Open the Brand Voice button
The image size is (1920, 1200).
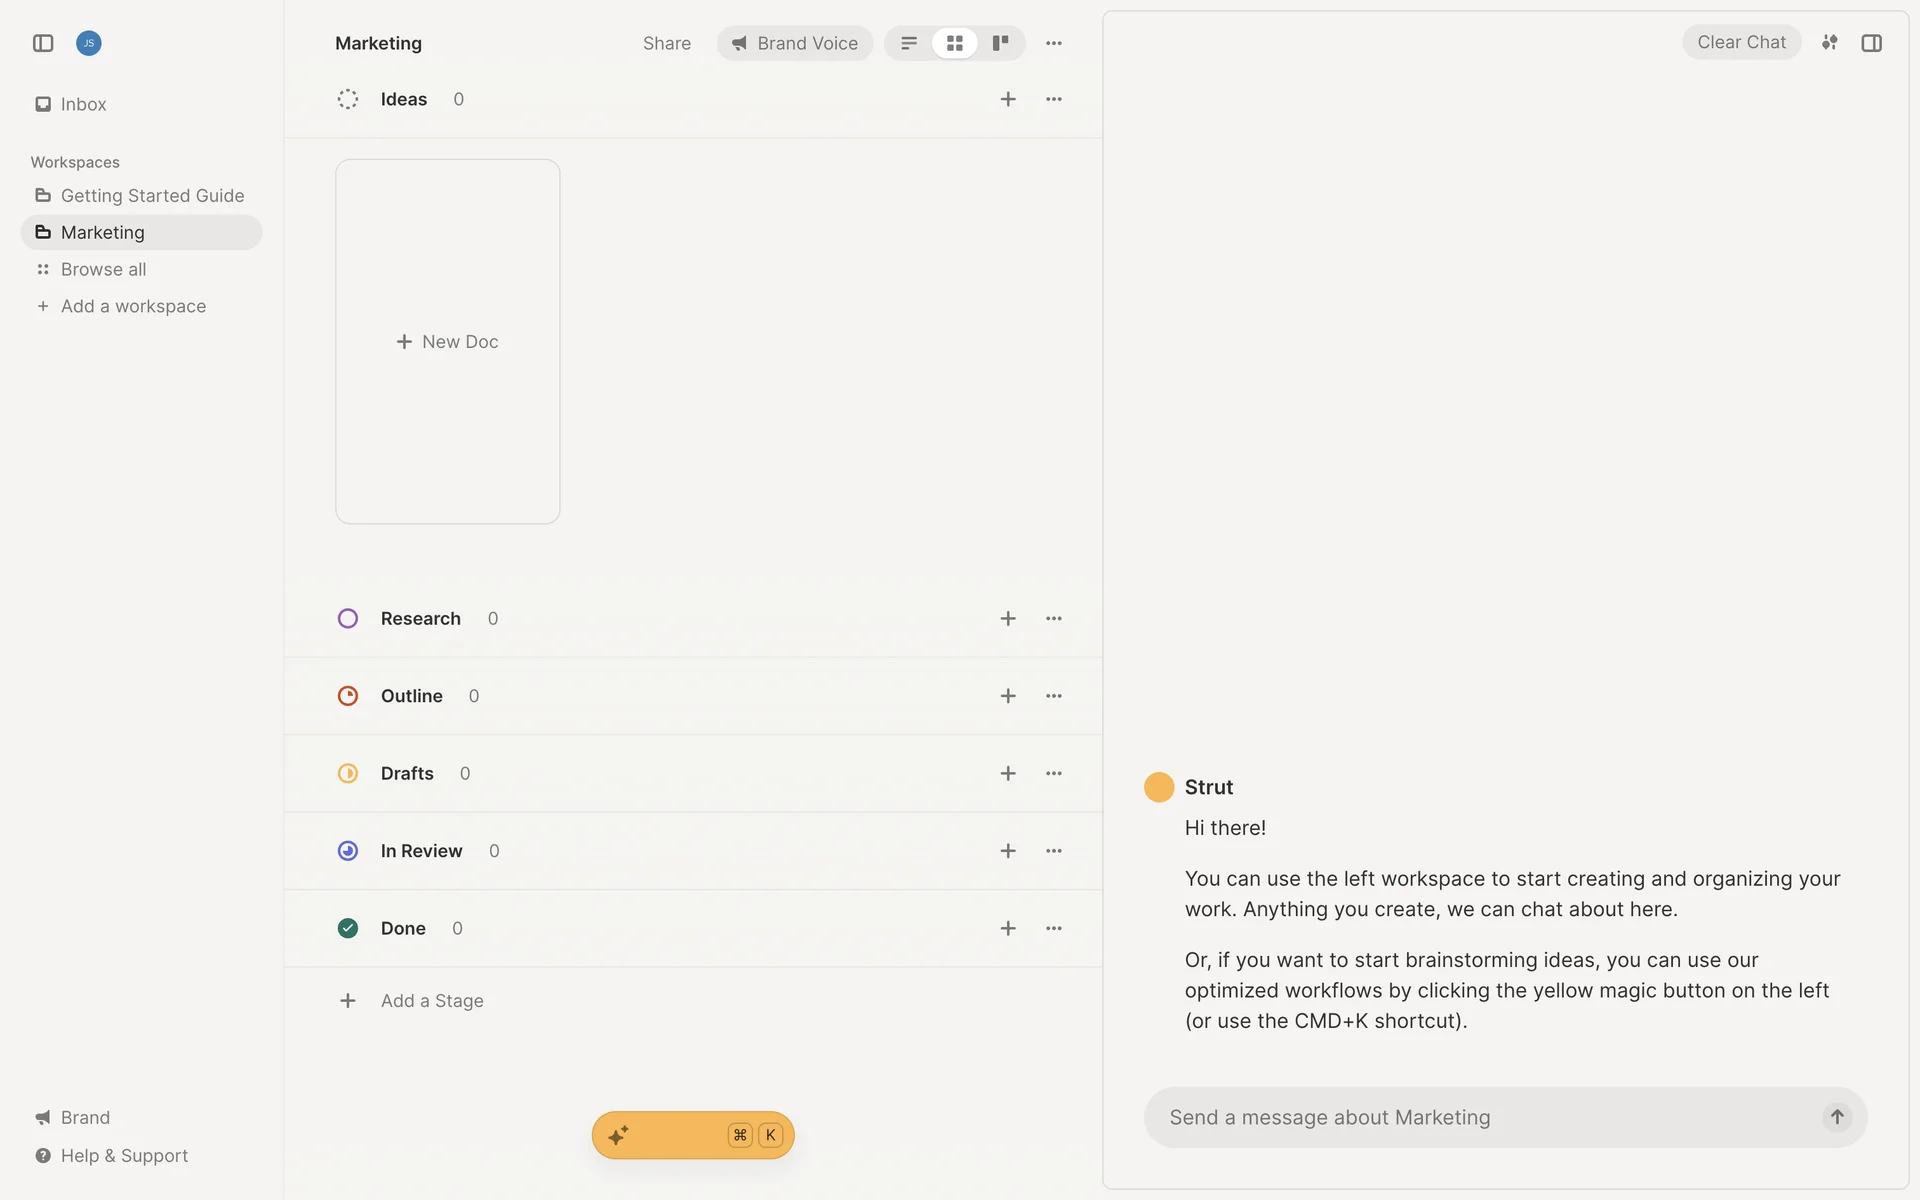[x=795, y=43]
